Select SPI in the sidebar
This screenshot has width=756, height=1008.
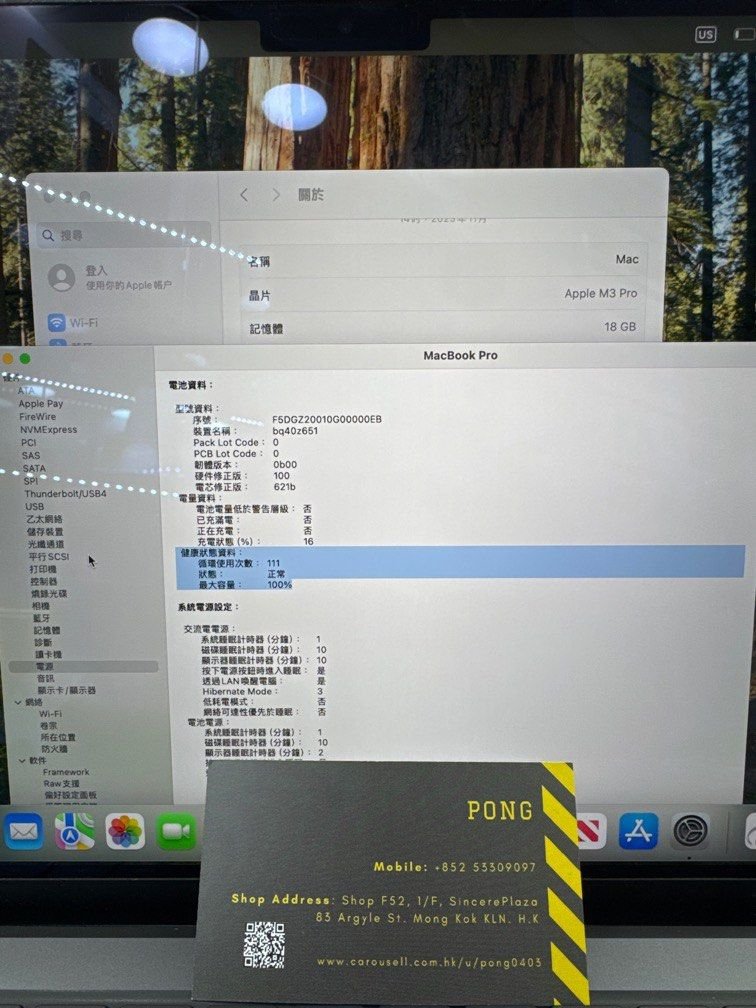30,481
